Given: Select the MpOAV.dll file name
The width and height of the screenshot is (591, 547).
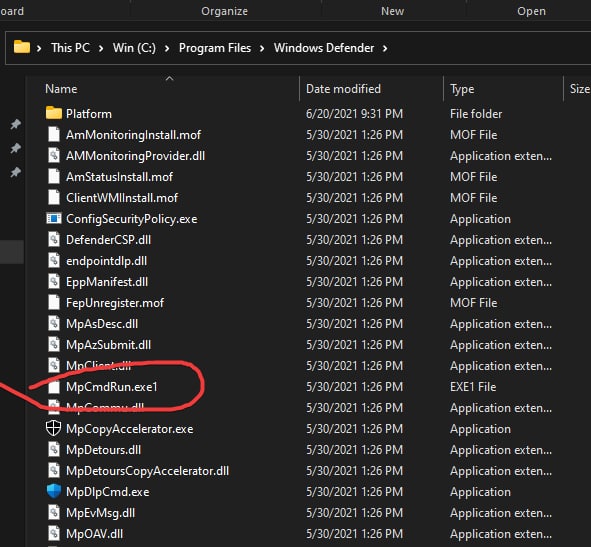Looking at the screenshot, I should pyautogui.click(x=94, y=534).
